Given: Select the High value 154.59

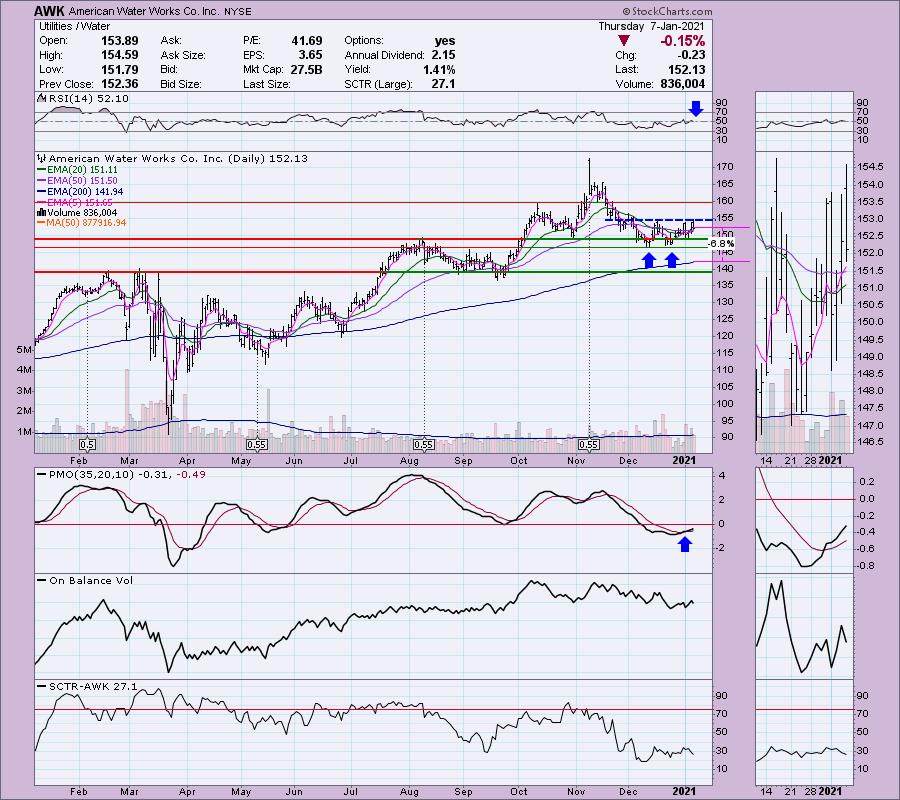Looking at the screenshot, I should (120, 55).
